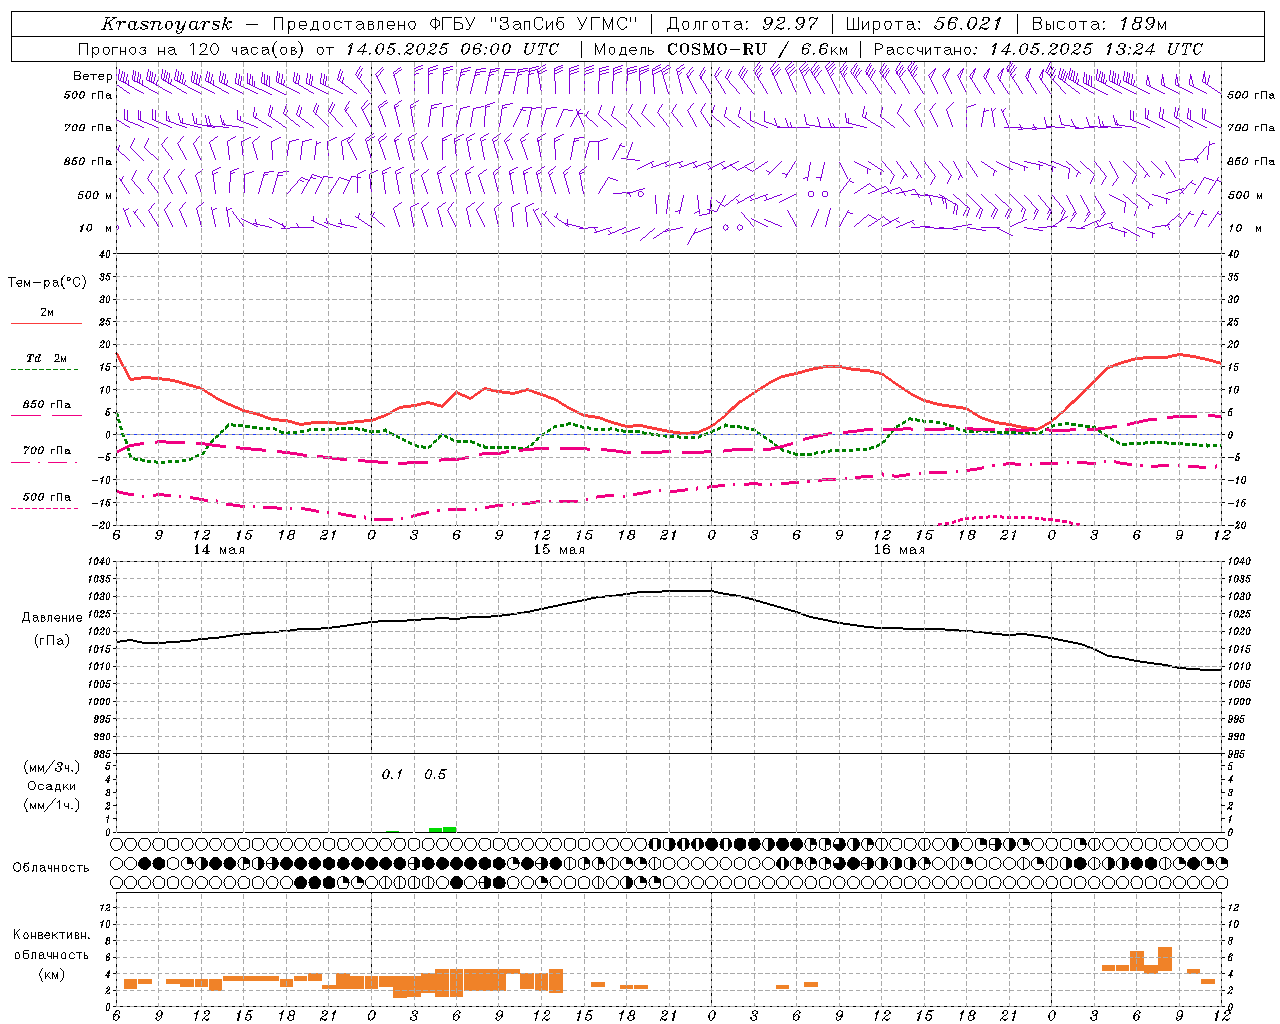Viewport: 1280px width, 1024px height.
Task: Click the Рассчитано: 14.05.2025 13:24 UTC text
Action: [1038, 49]
